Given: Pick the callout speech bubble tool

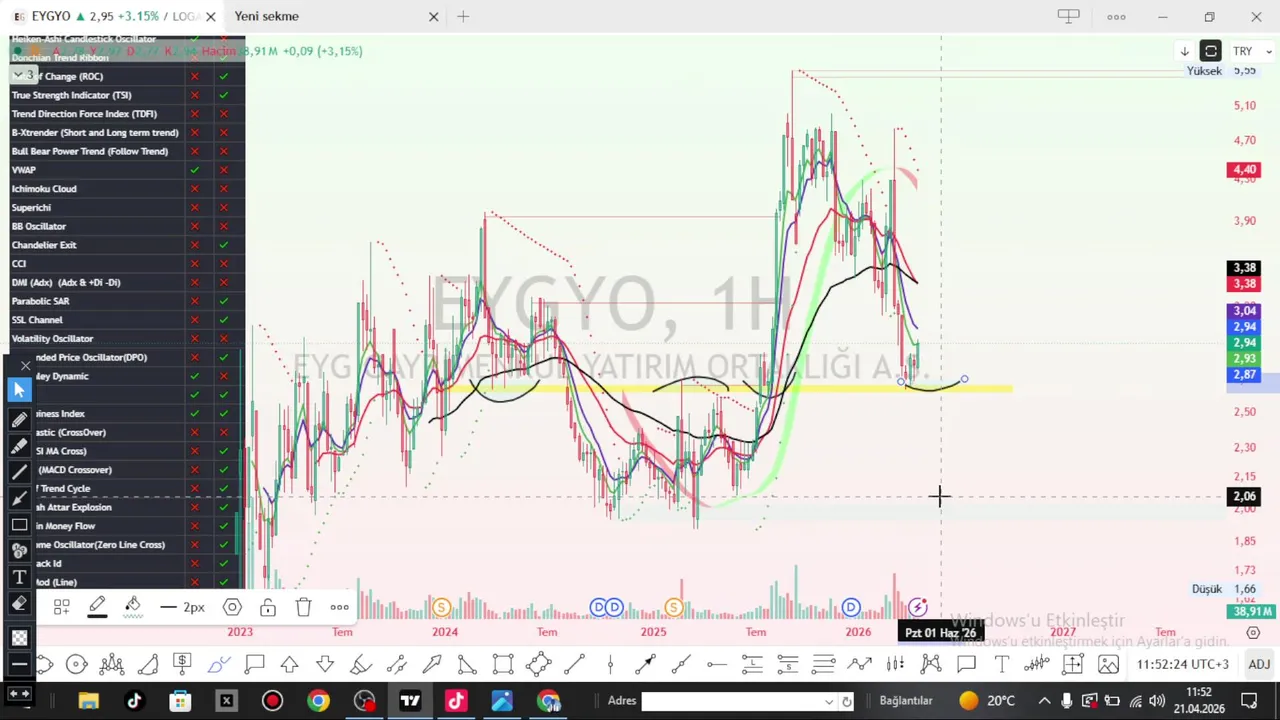Looking at the screenshot, I should (254, 664).
